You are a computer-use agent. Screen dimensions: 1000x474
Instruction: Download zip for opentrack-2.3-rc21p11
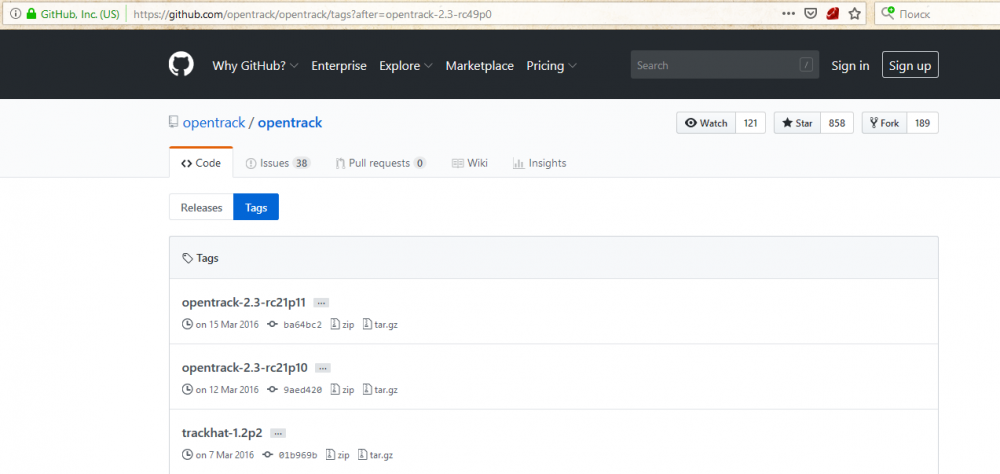click(342, 324)
